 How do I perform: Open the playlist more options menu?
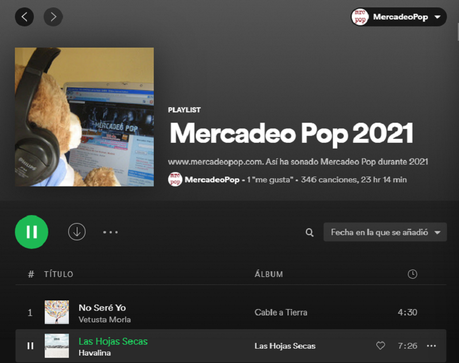tap(110, 232)
